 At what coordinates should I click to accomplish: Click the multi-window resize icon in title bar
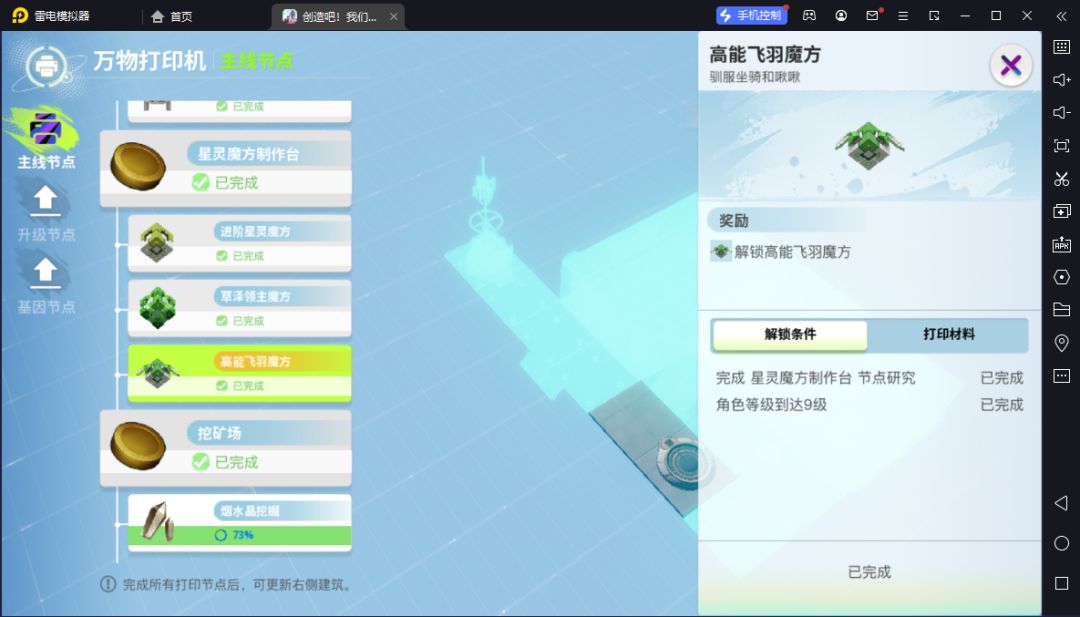[934, 15]
